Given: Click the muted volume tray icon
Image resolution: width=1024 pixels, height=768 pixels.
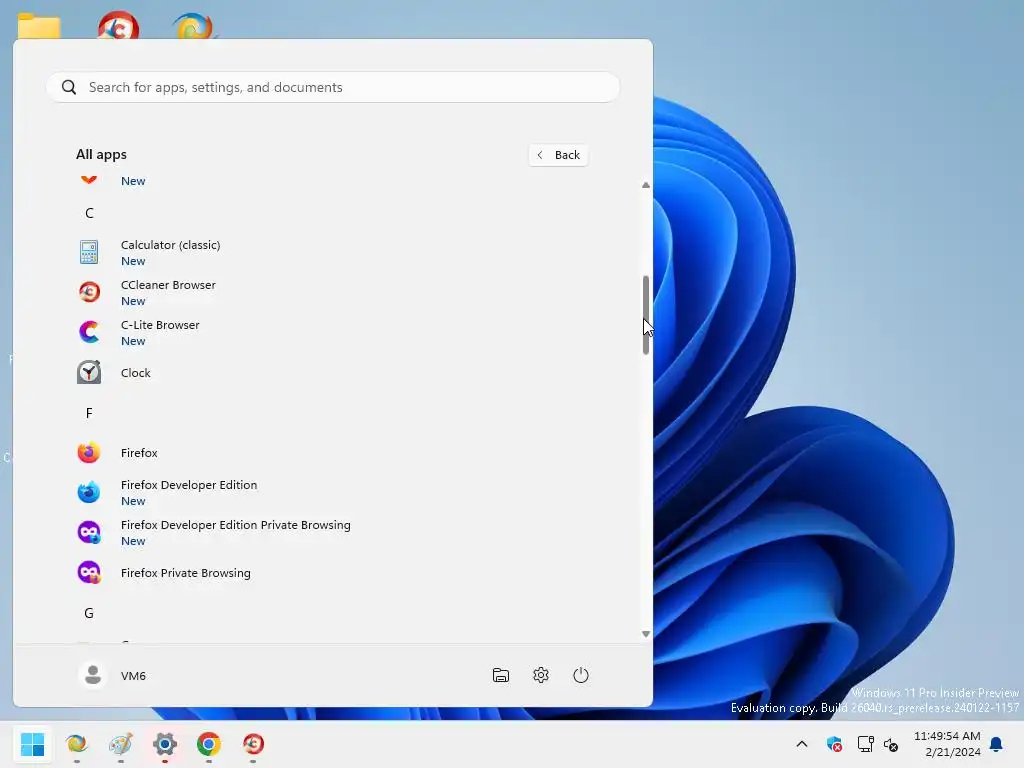Looking at the screenshot, I should 891,744.
